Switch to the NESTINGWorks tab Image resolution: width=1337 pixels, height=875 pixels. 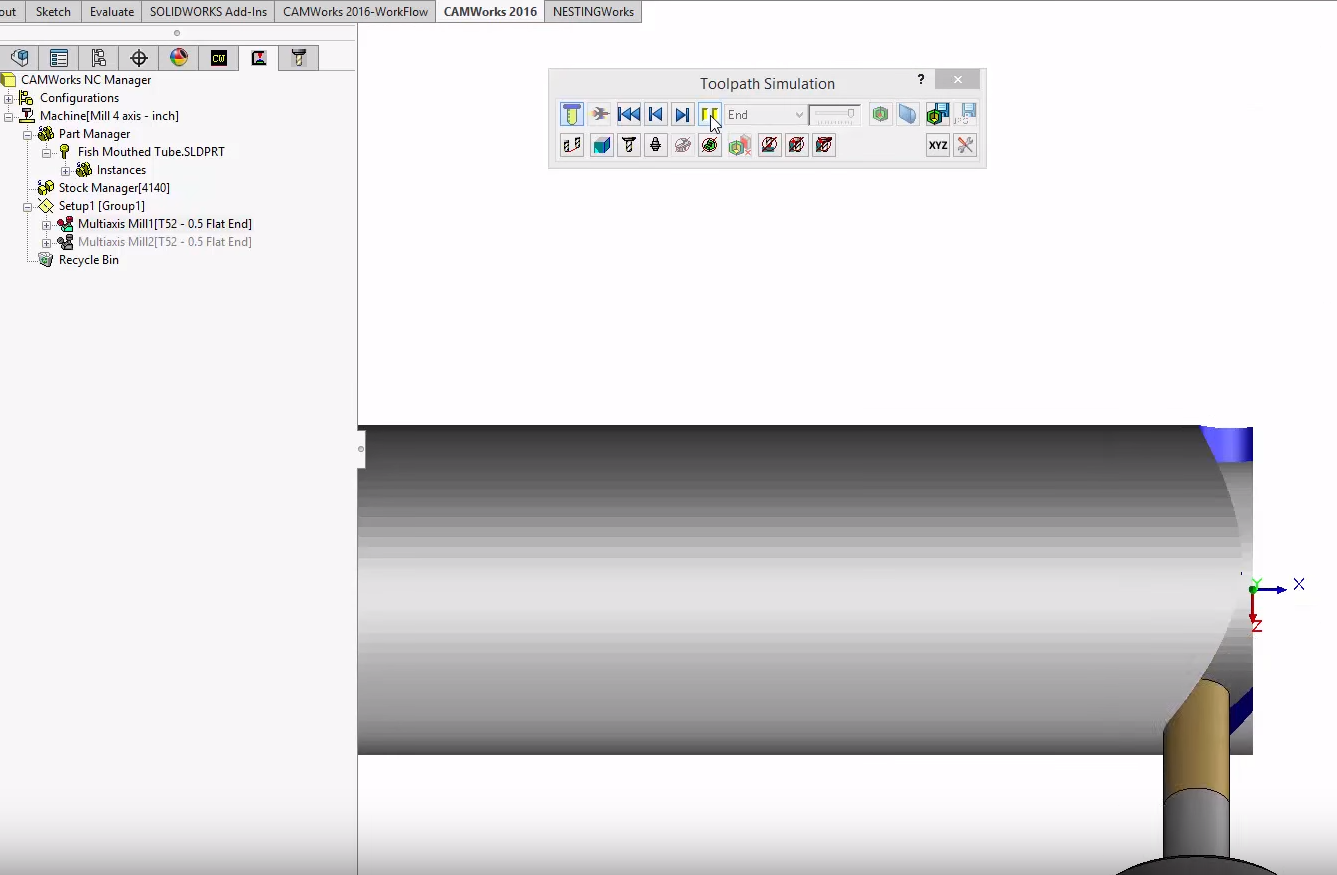click(x=593, y=12)
